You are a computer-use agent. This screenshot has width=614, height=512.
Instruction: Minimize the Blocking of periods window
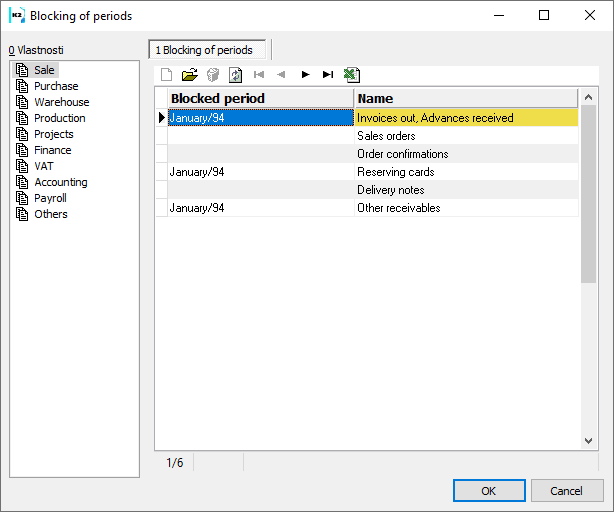[499, 16]
